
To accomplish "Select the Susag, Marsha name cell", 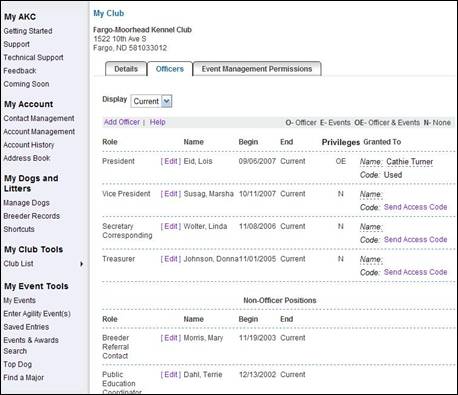I will (209, 194).
